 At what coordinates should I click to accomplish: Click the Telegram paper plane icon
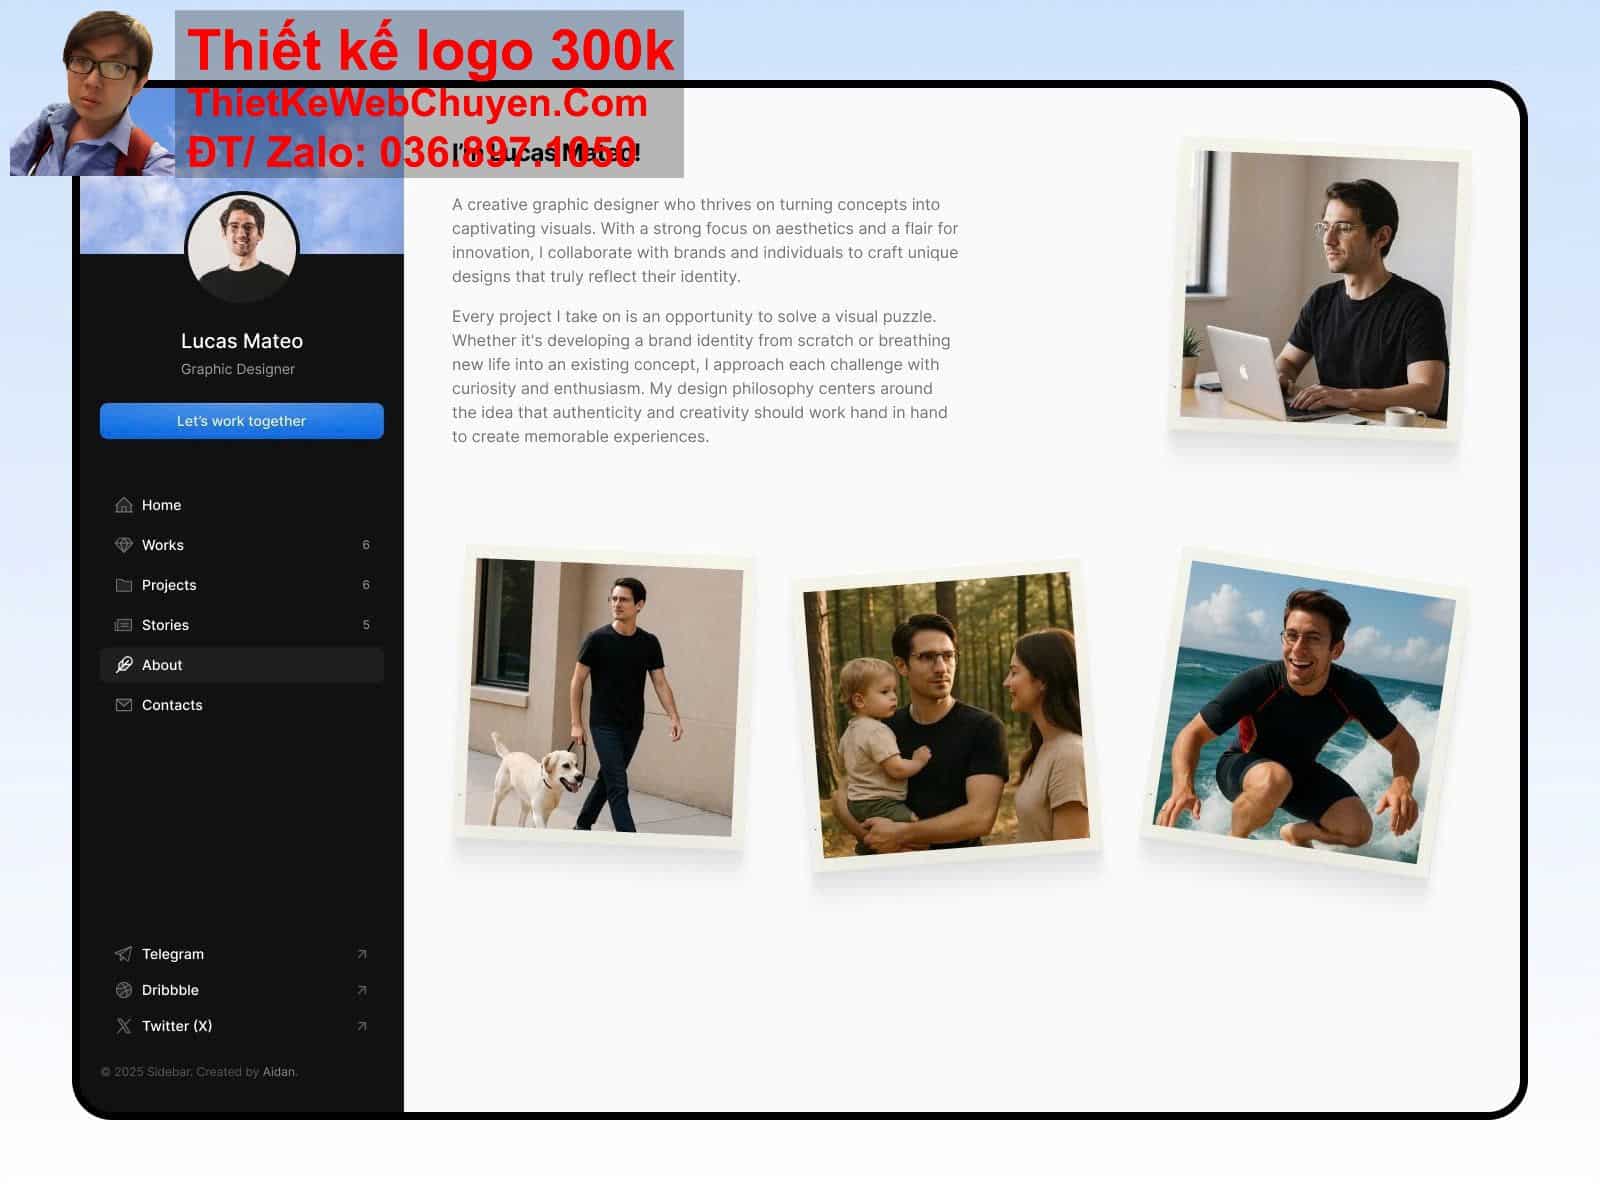[124, 954]
